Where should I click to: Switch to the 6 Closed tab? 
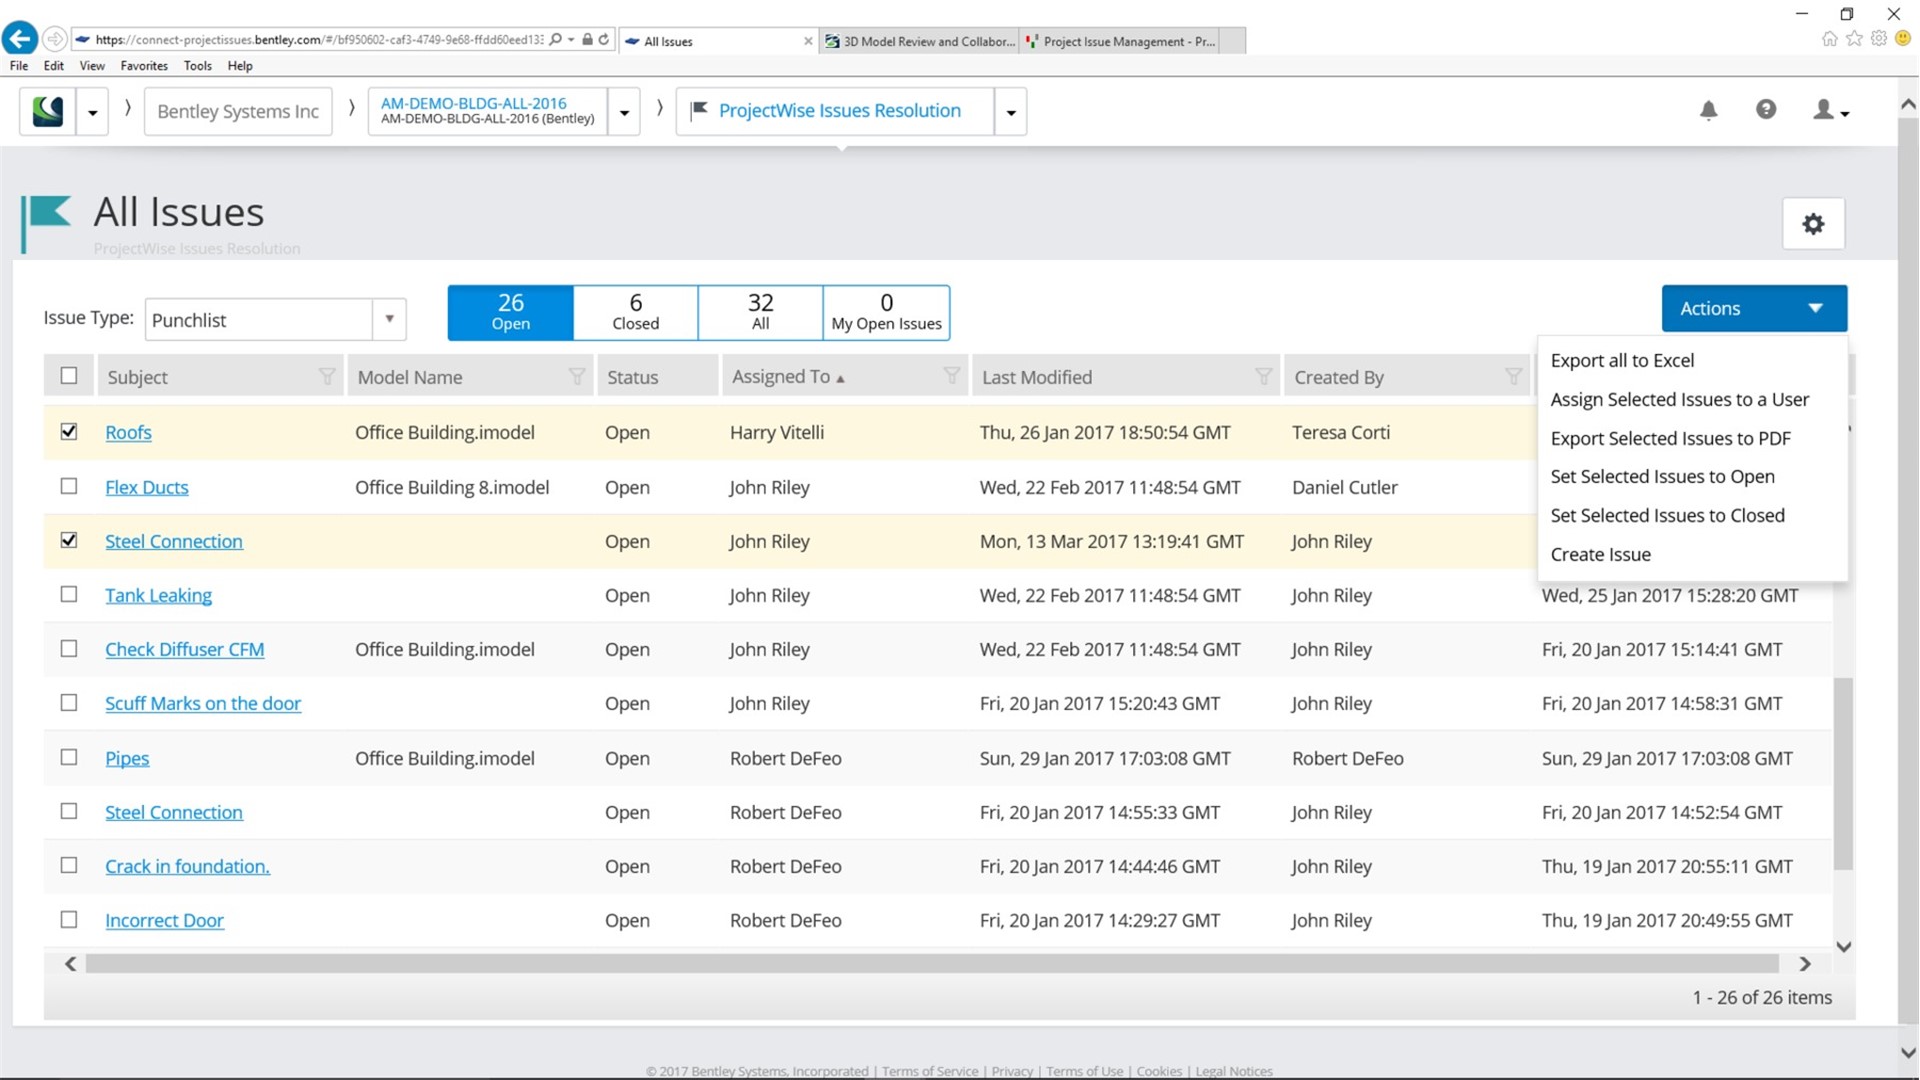(x=635, y=312)
